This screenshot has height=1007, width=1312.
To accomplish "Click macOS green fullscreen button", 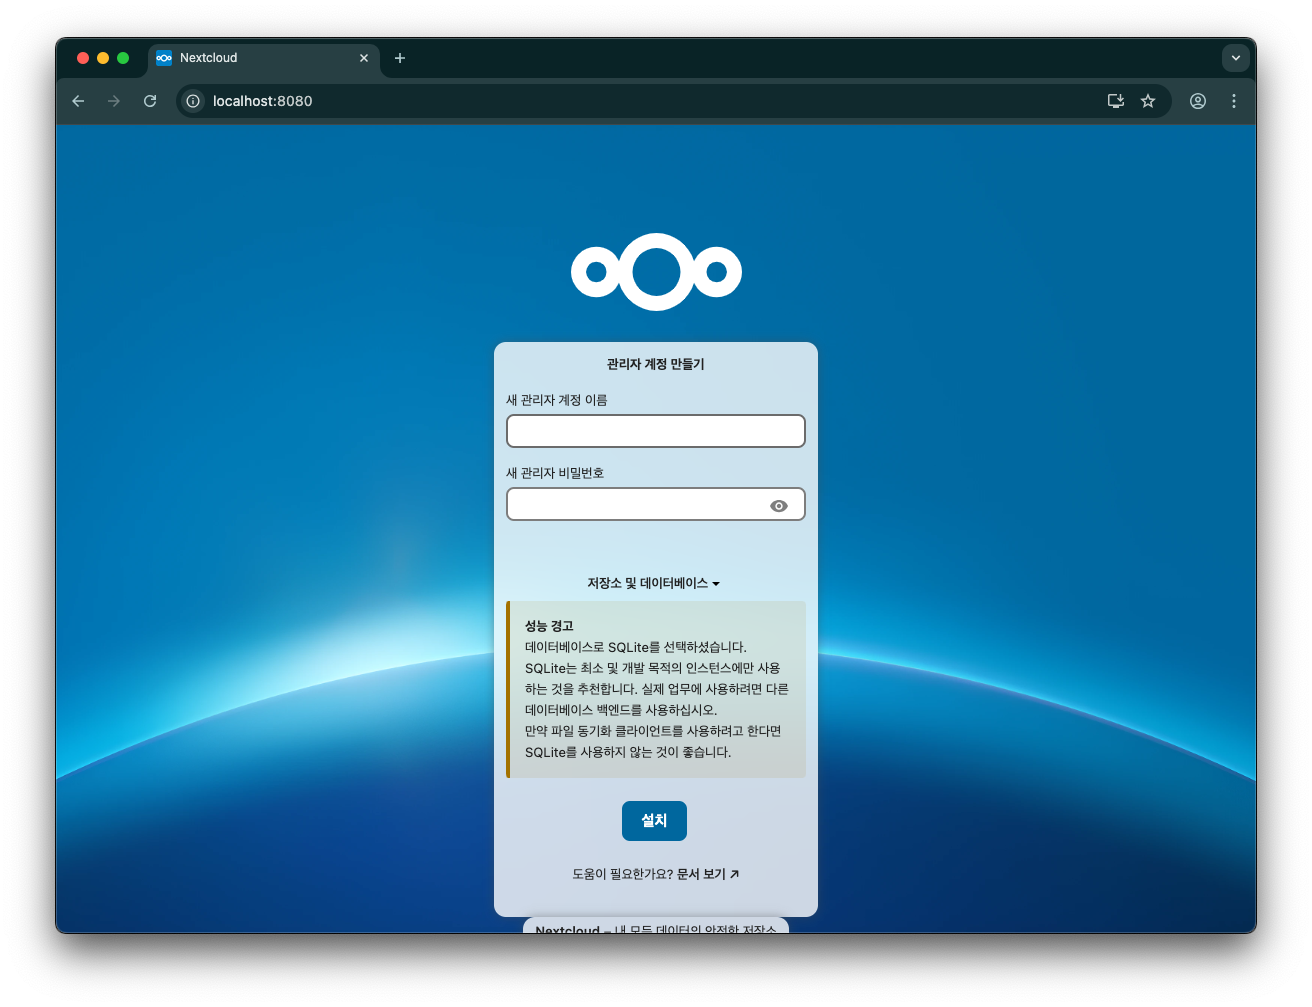I will click(123, 58).
